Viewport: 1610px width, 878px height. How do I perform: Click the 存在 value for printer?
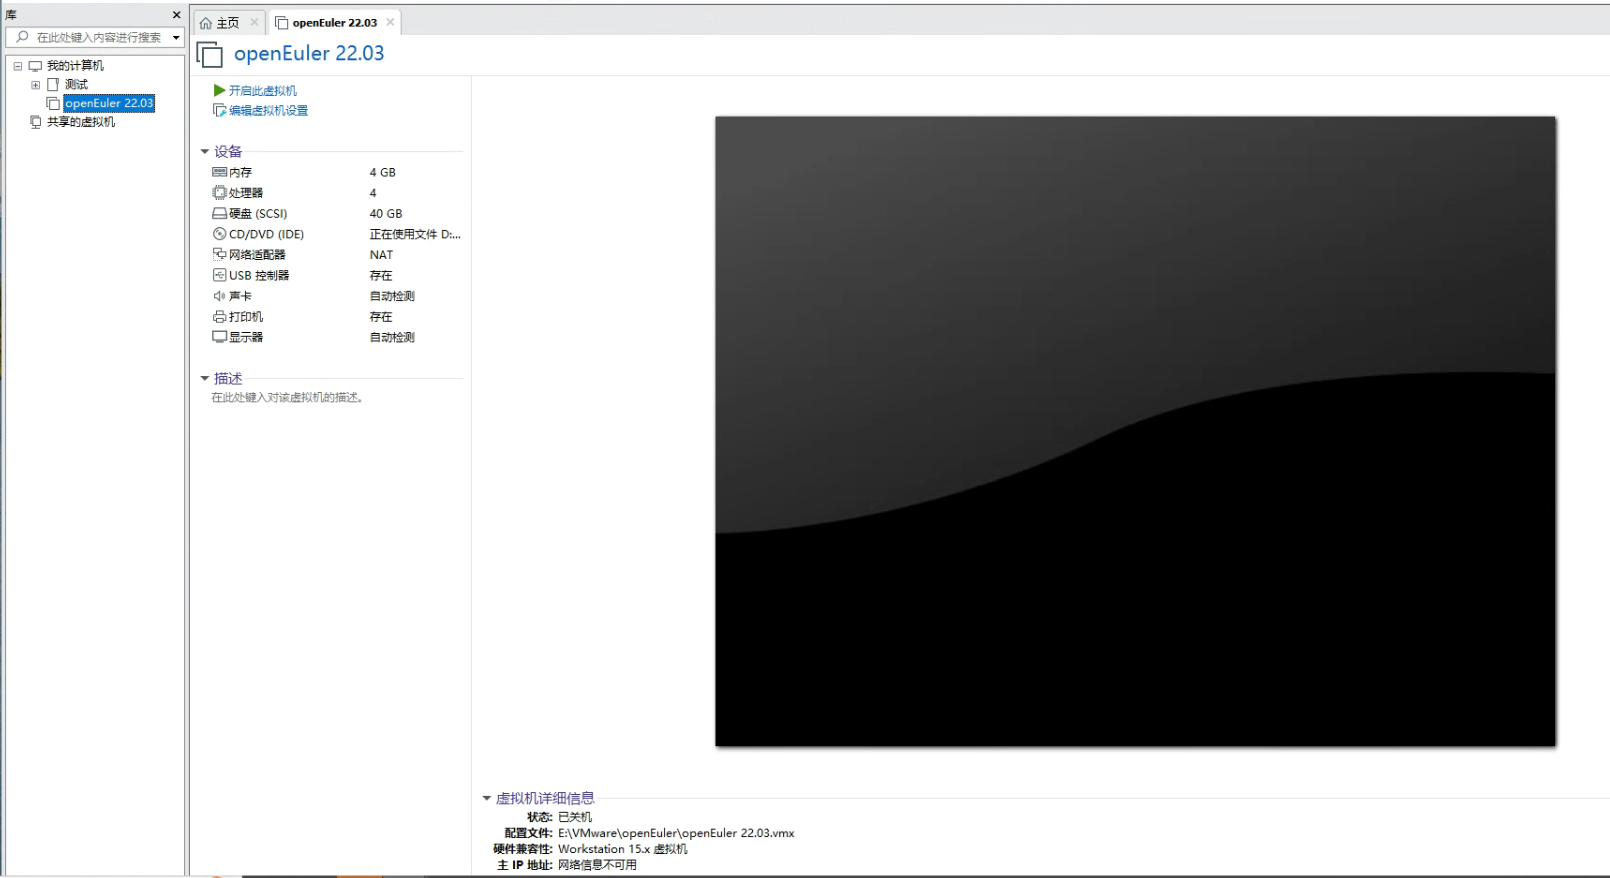pos(381,316)
